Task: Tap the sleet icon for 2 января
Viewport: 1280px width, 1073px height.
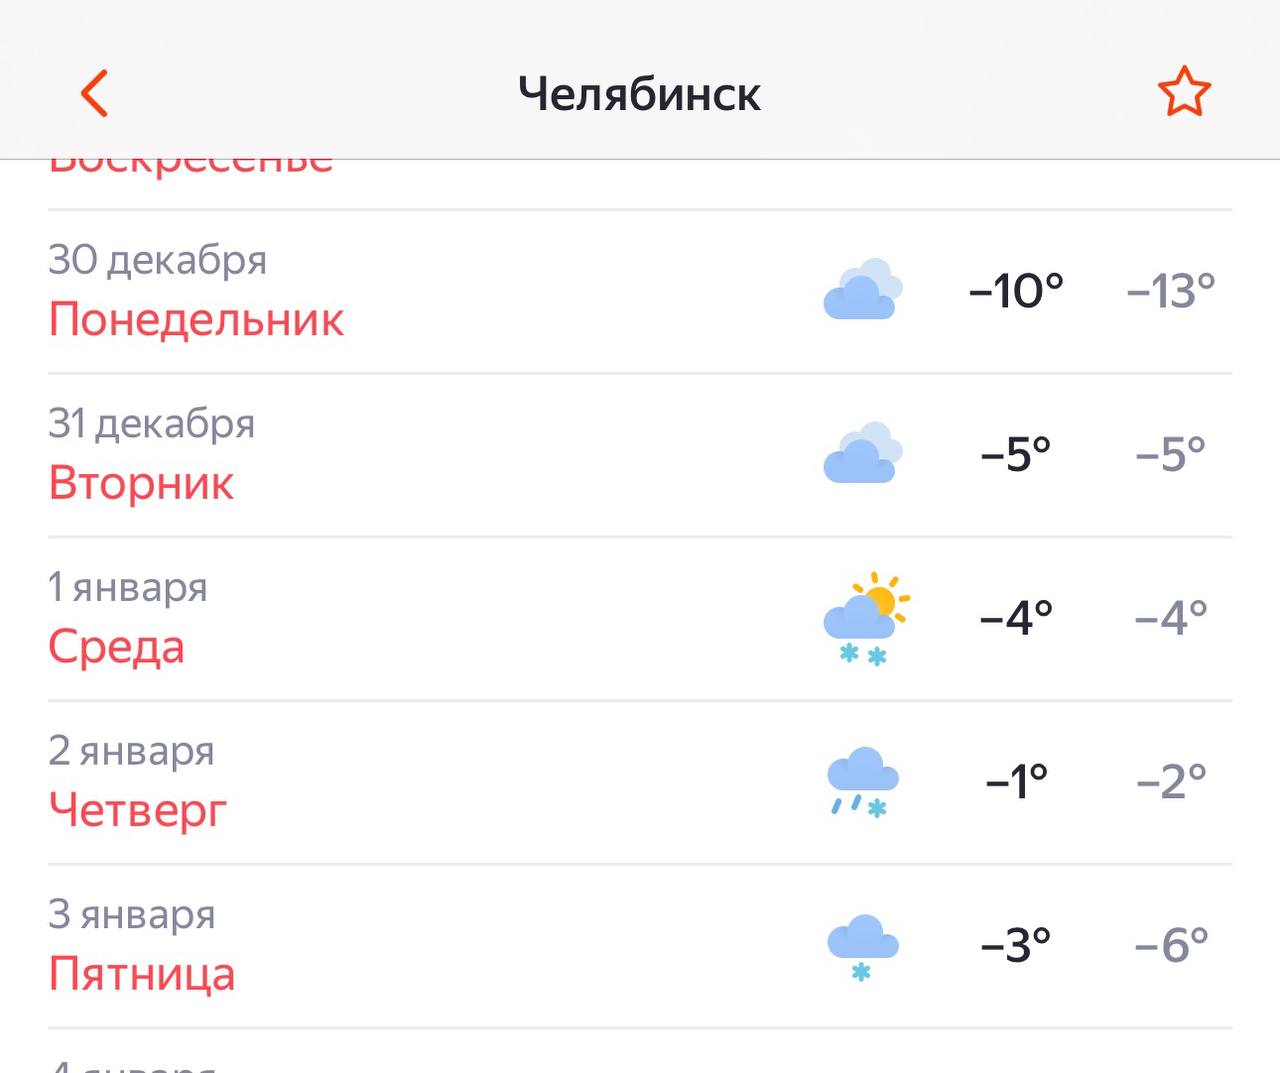Action: click(862, 781)
